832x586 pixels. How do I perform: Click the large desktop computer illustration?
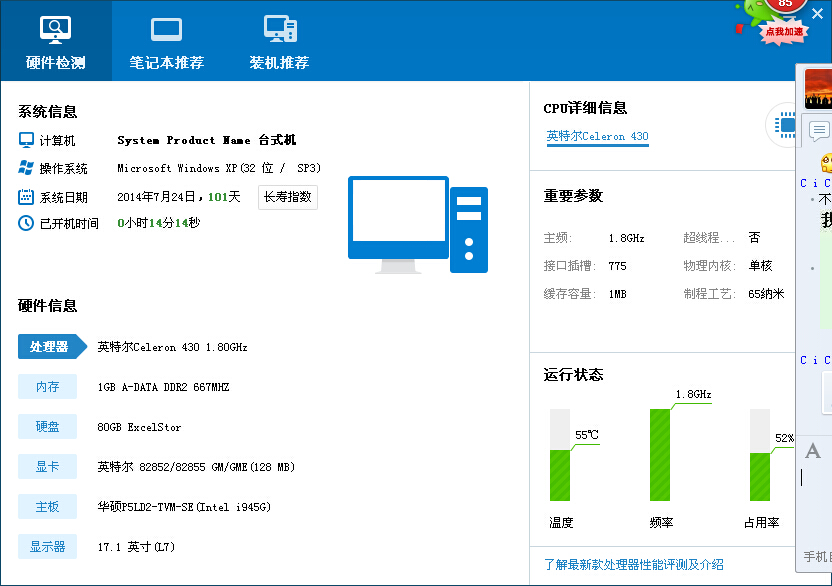(x=418, y=225)
